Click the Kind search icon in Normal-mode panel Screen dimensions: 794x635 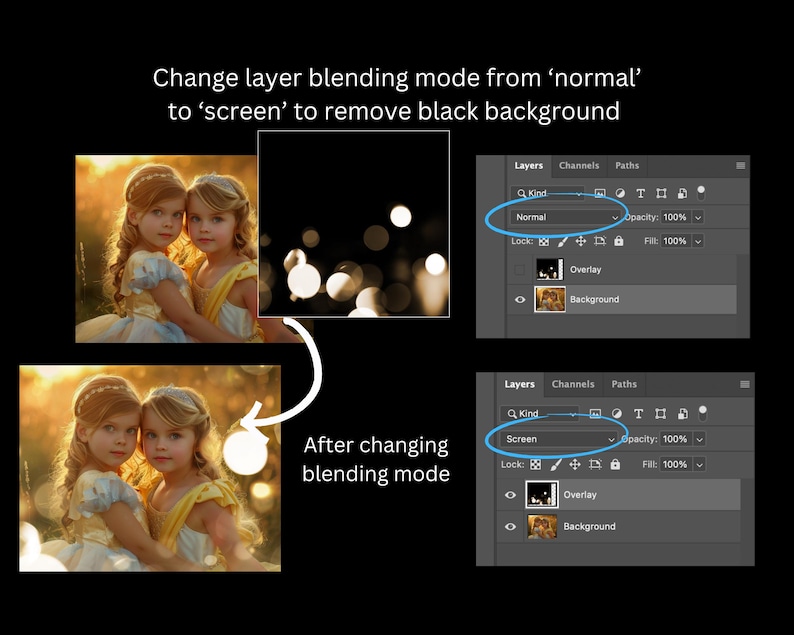[521, 193]
